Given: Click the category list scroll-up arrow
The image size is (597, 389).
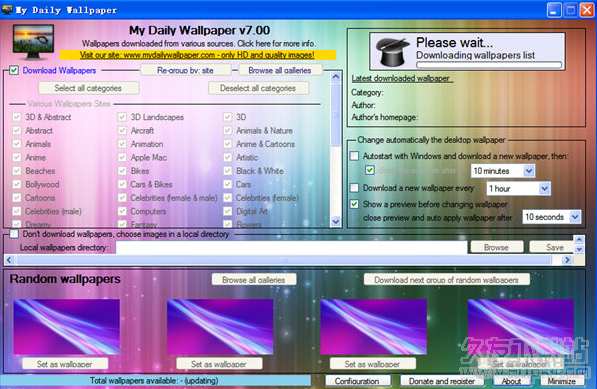Looking at the screenshot, I should click(336, 77).
